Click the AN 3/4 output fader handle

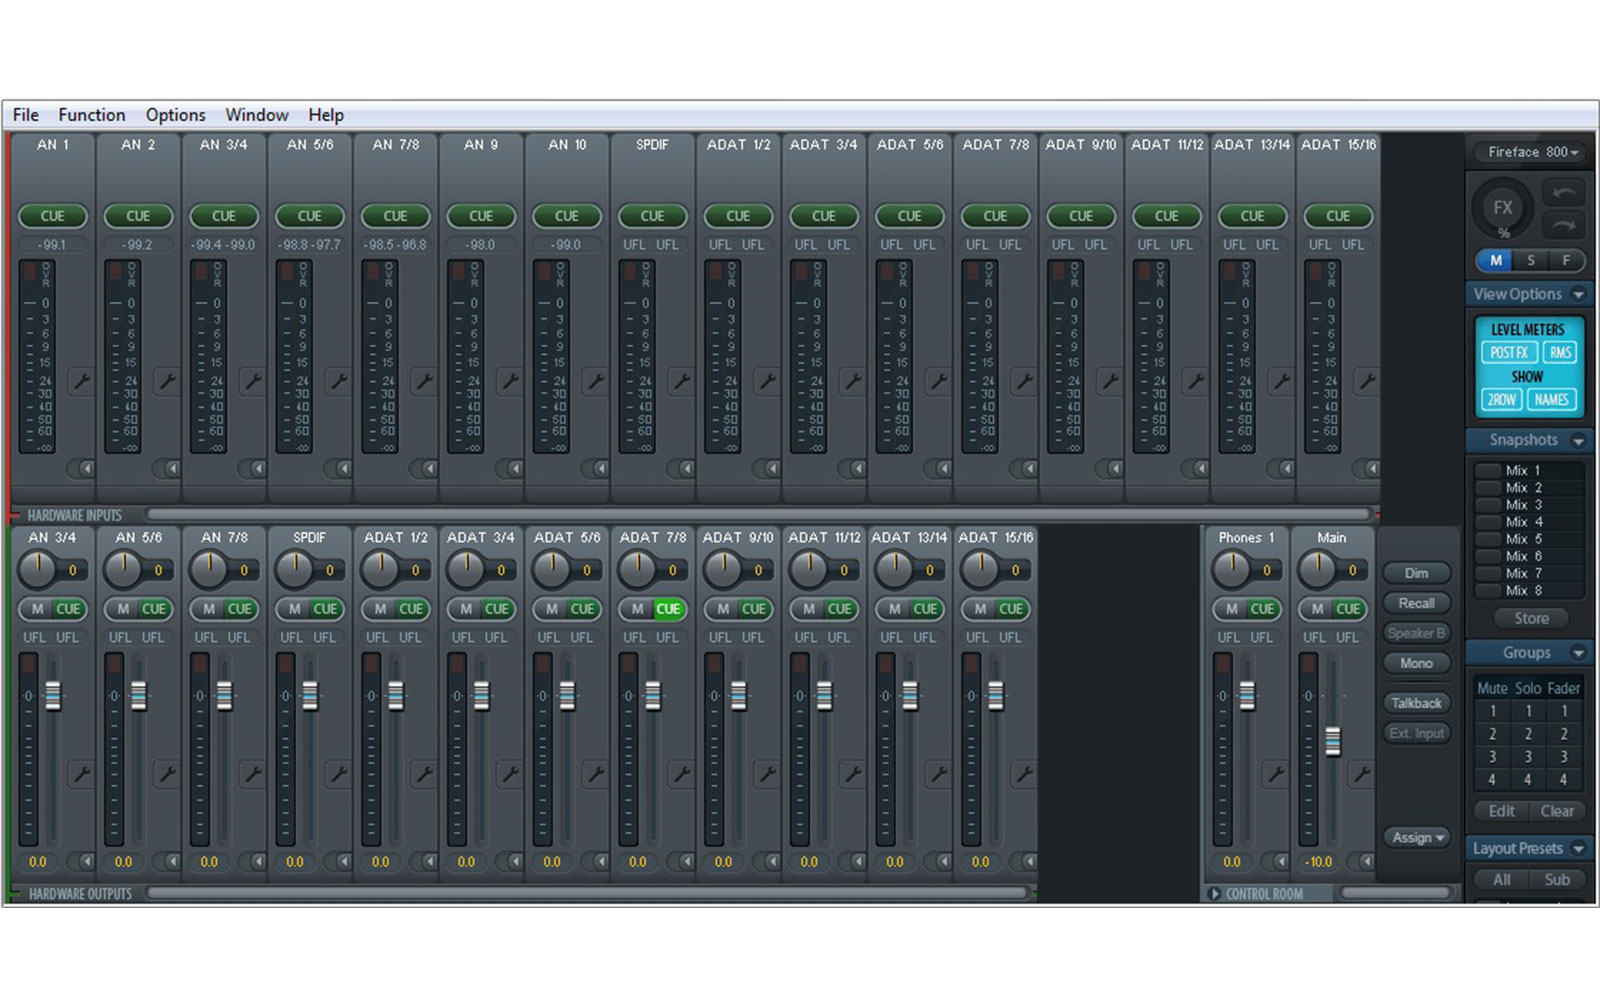(52, 695)
